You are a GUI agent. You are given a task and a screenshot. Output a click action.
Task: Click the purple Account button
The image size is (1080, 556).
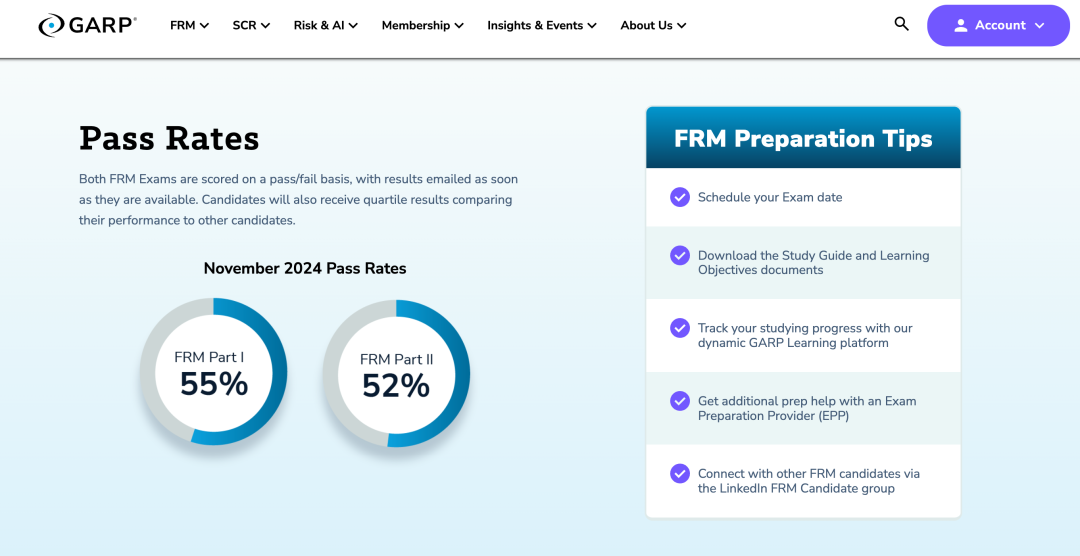pos(998,25)
